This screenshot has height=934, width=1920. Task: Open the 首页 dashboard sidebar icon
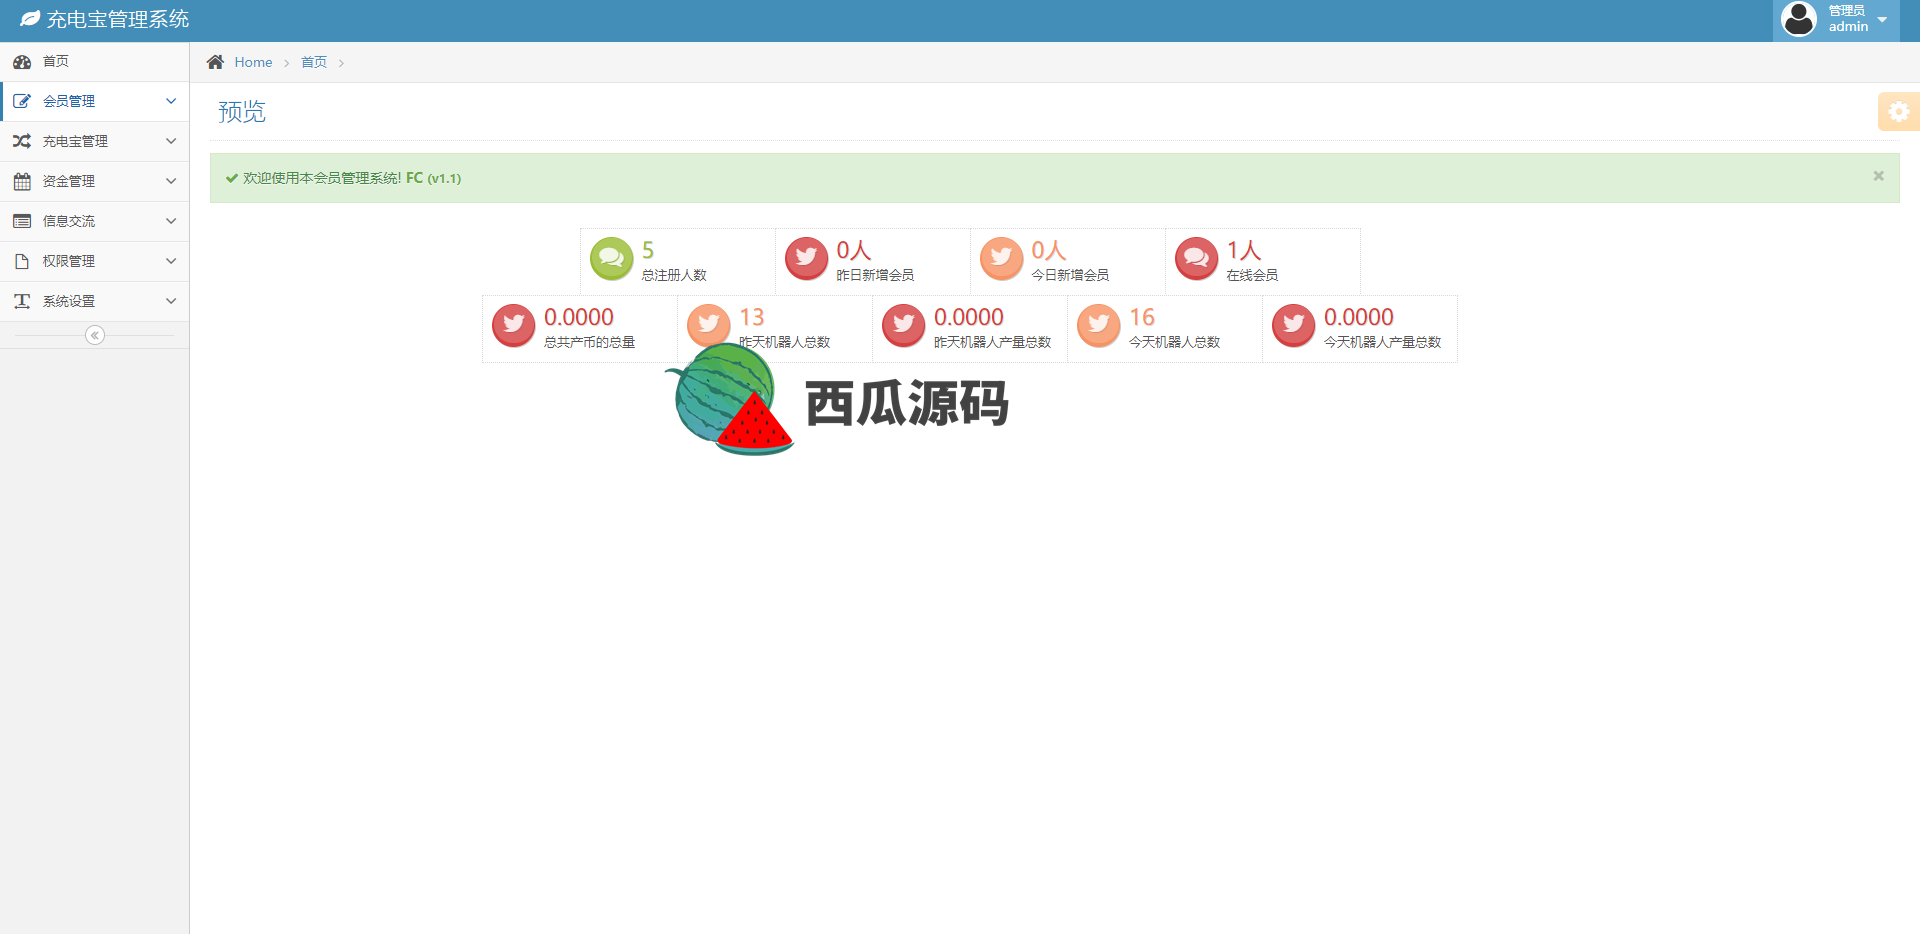(22, 62)
